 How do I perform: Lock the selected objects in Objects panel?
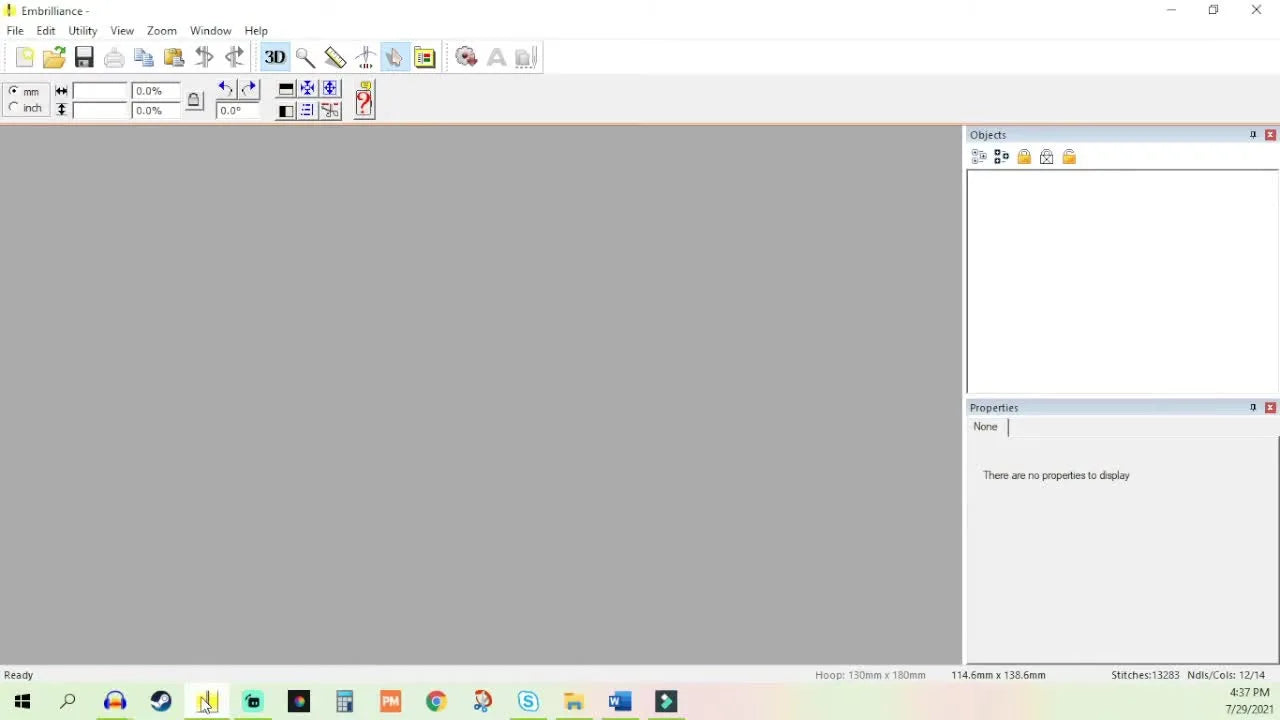(x=1024, y=156)
